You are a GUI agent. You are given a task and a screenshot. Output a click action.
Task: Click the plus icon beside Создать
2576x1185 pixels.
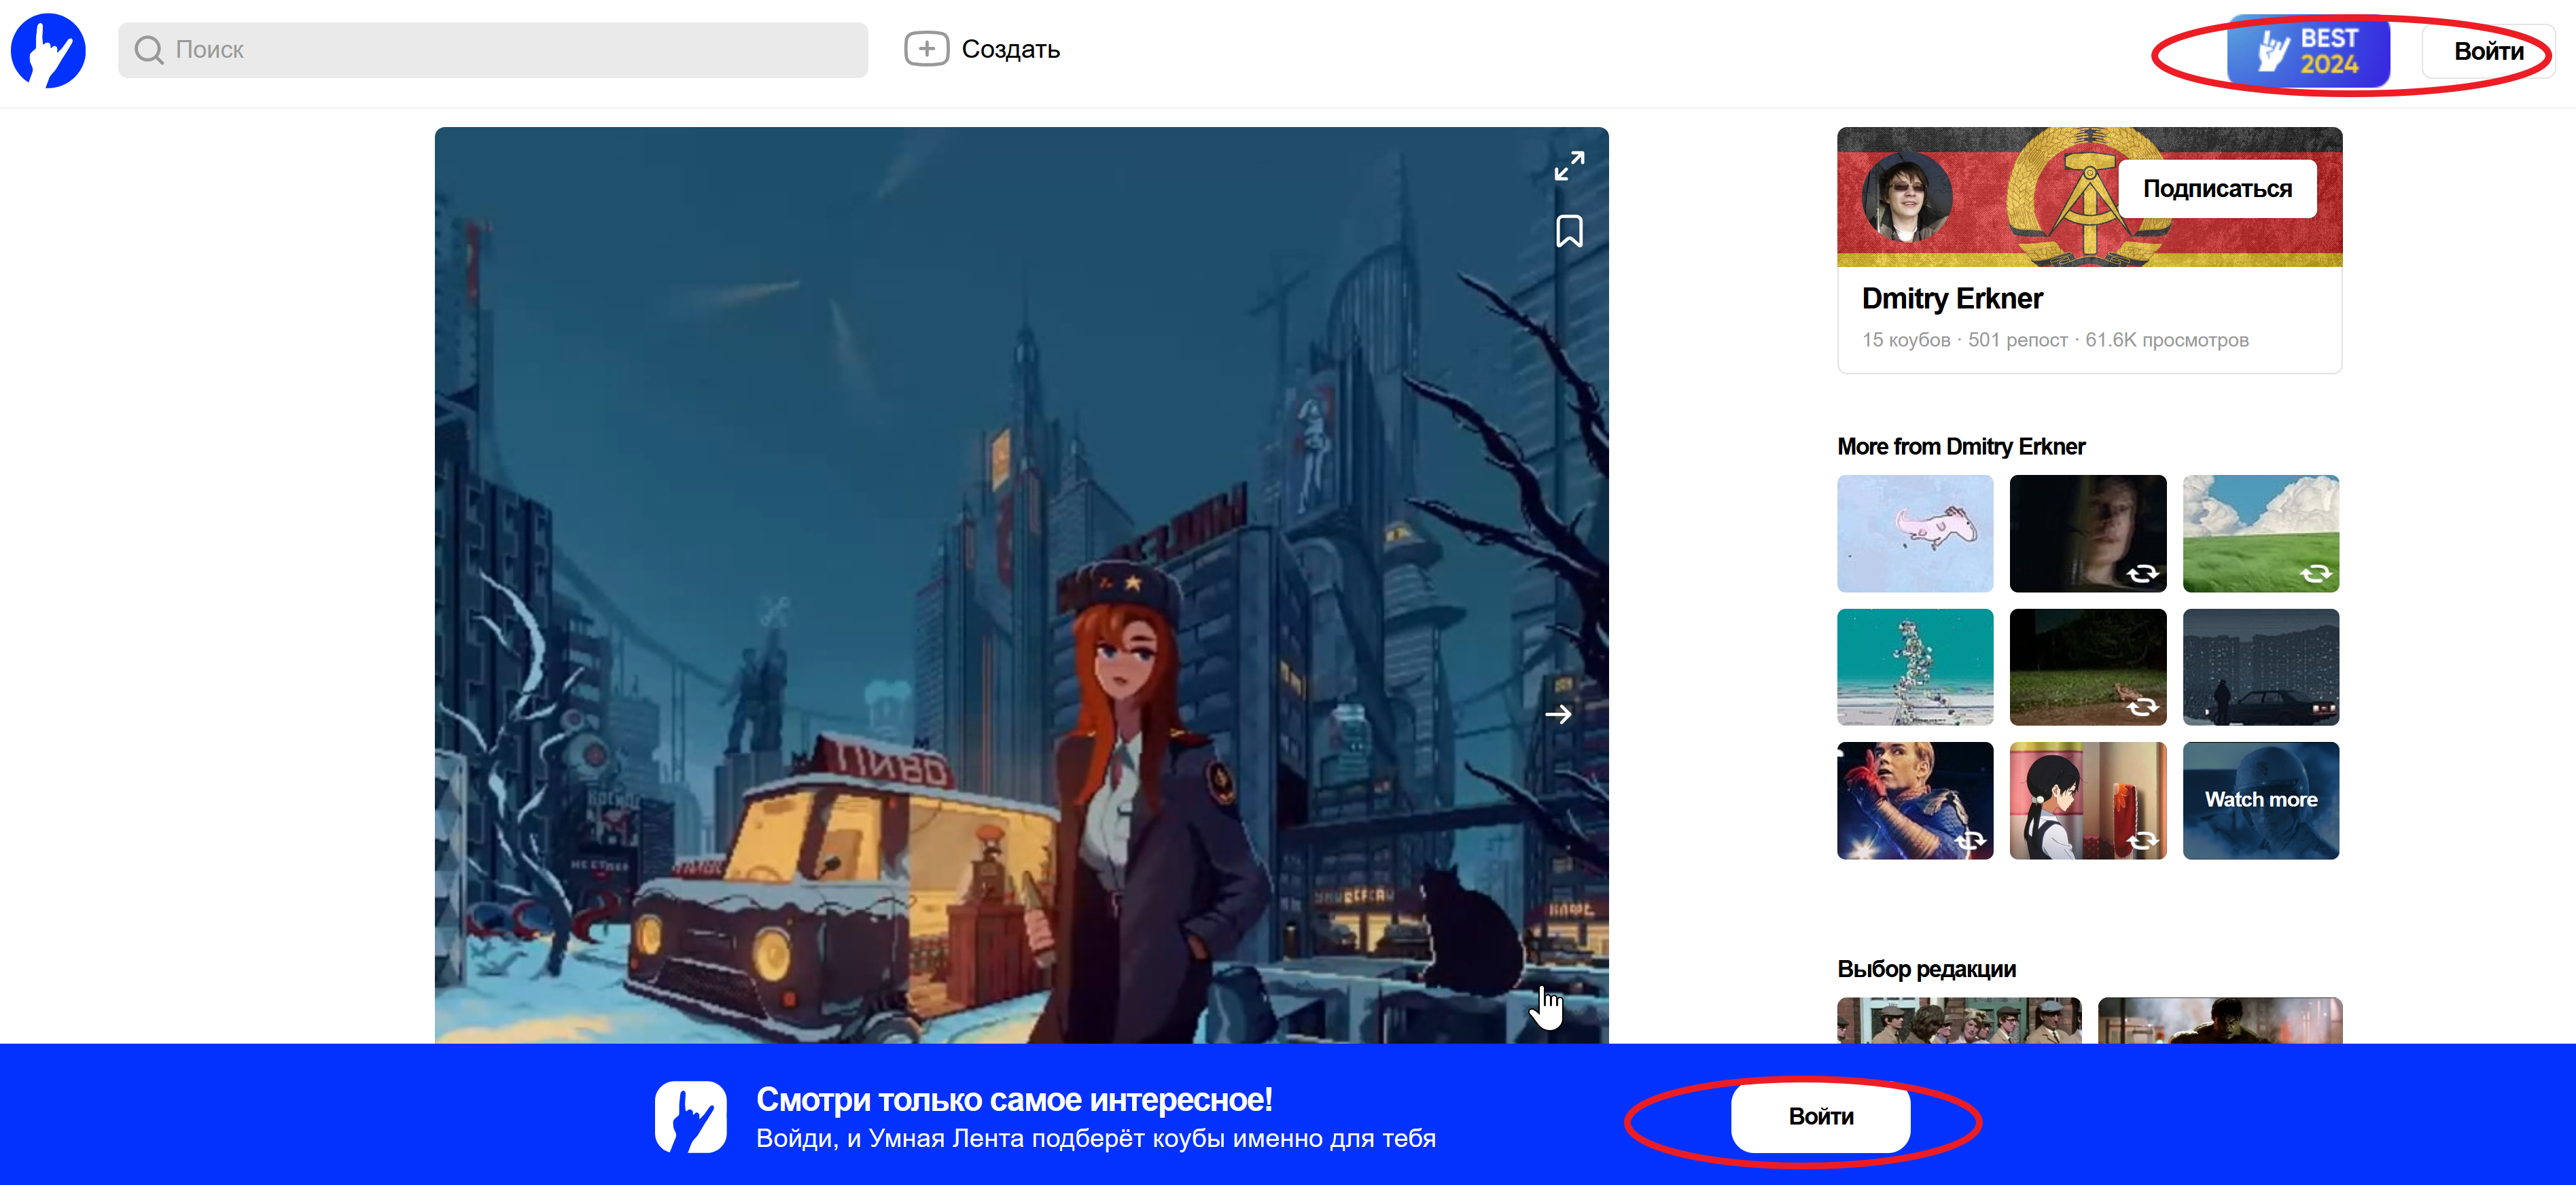point(926,49)
